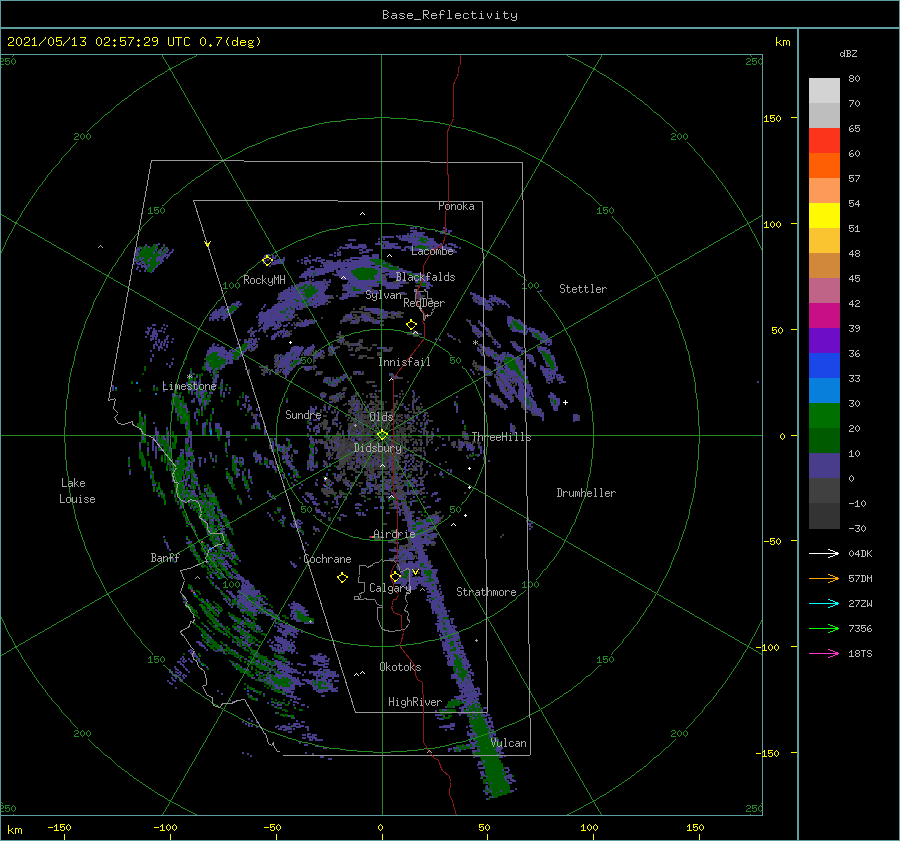
Task: Click the Airdrie city label
Action: (x=394, y=534)
